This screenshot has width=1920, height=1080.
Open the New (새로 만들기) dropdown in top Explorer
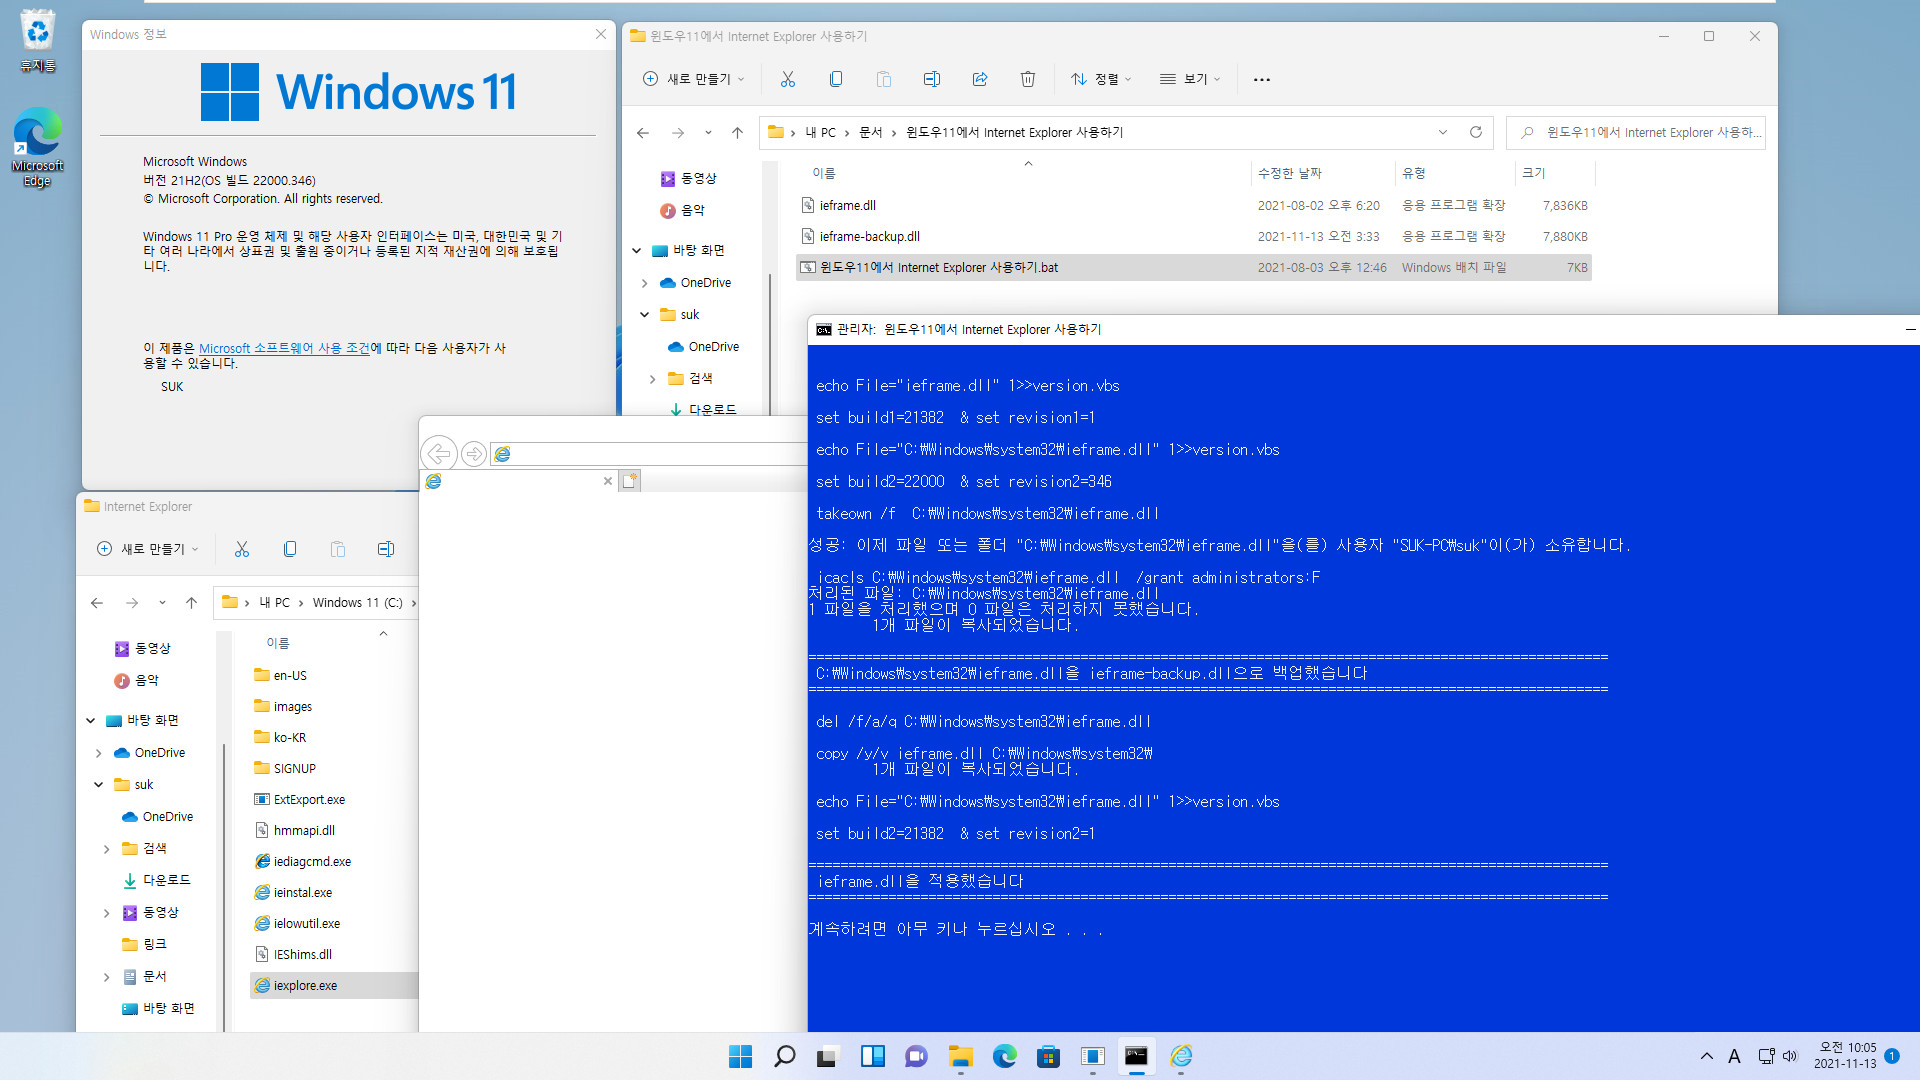(693, 79)
